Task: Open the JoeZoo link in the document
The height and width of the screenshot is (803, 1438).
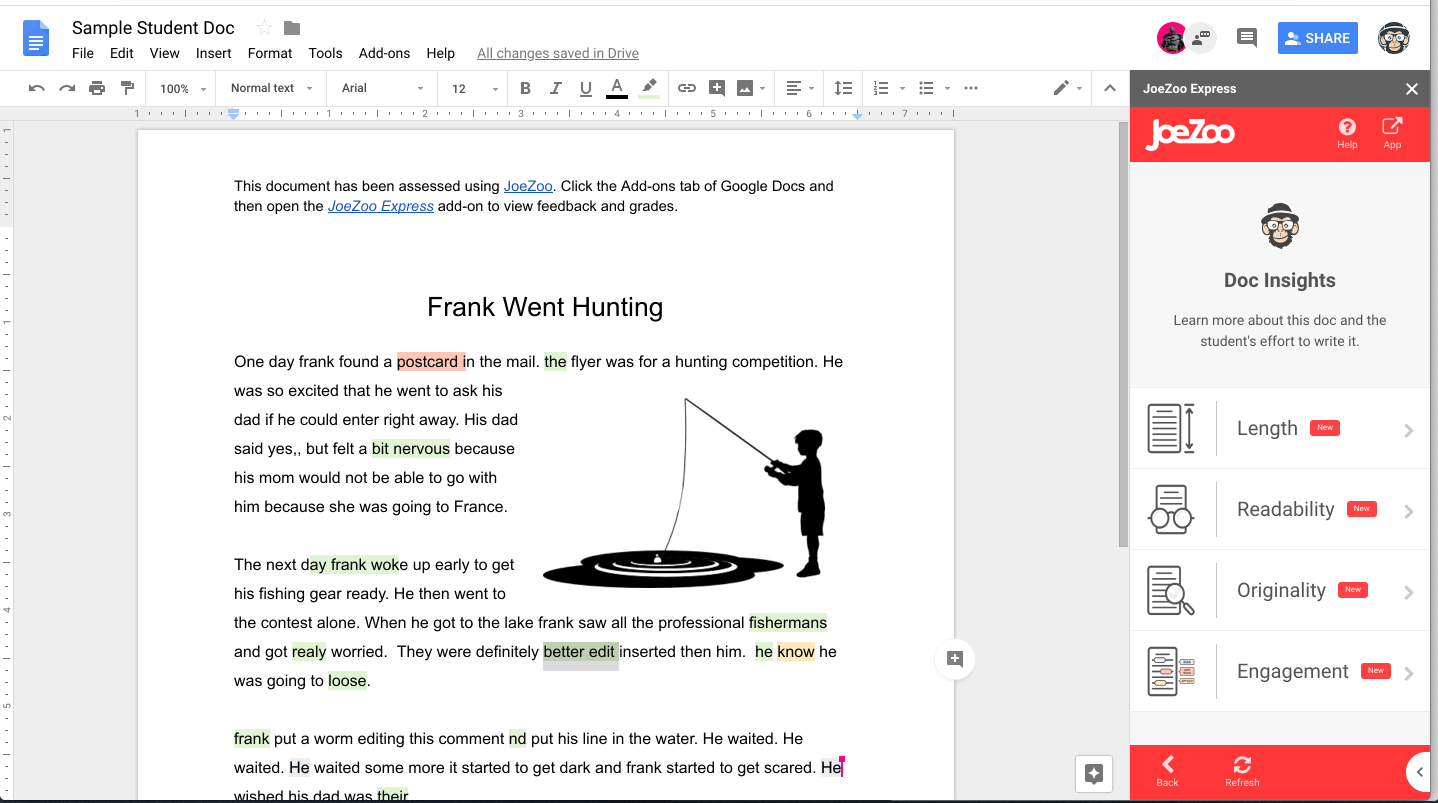Action: tap(528, 186)
